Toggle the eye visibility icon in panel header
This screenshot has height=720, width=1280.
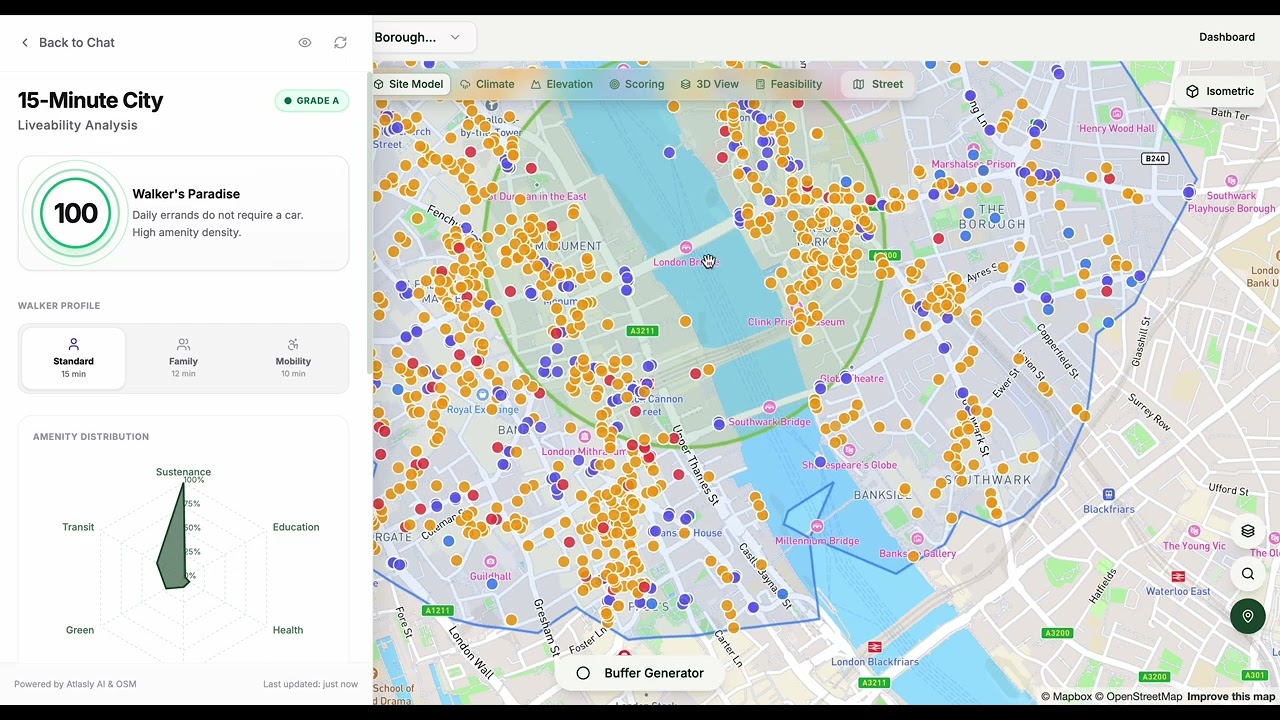[305, 43]
